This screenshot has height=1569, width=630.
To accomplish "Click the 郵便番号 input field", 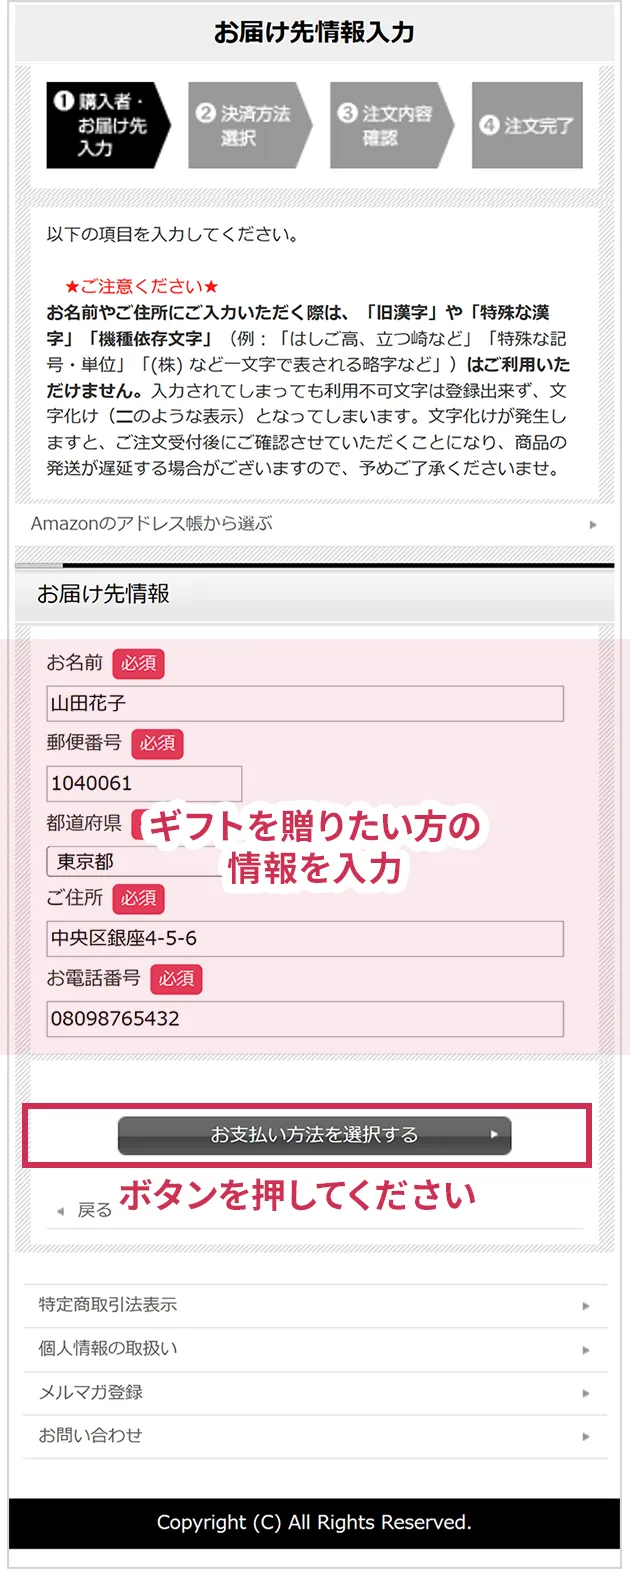I will (x=144, y=783).
